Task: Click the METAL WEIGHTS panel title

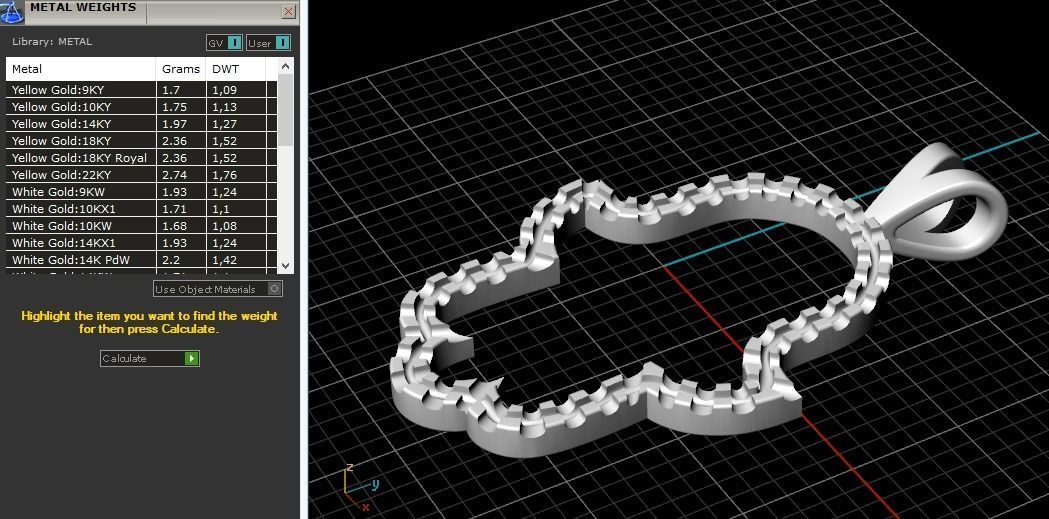Action: tap(83, 7)
